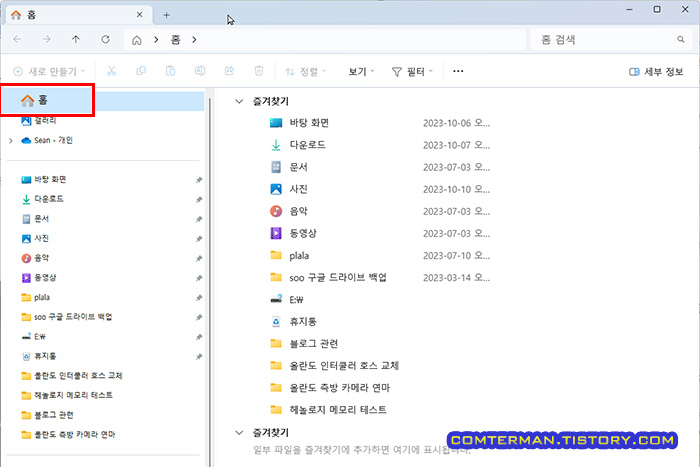Click the Share icon in toolbar
The height and width of the screenshot is (467, 700).
(x=229, y=71)
